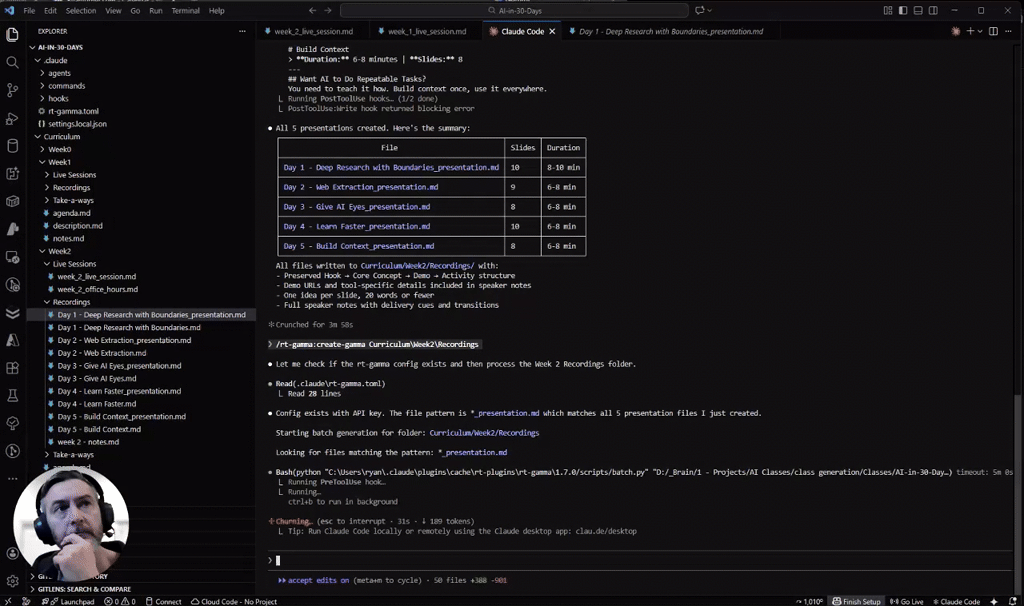The width and height of the screenshot is (1024, 606).
Task: Split the editor right
Action: coord(993,31)
